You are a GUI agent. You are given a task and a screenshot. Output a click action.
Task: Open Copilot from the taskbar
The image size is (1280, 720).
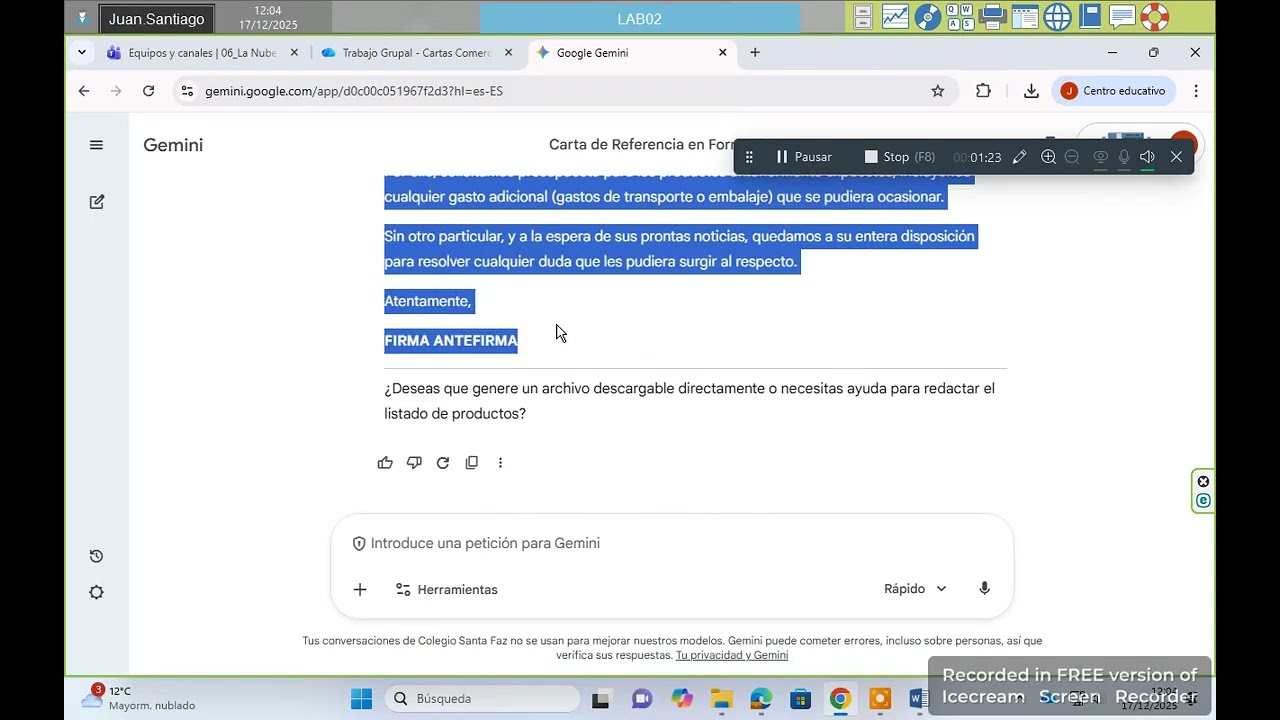[682, 699]
